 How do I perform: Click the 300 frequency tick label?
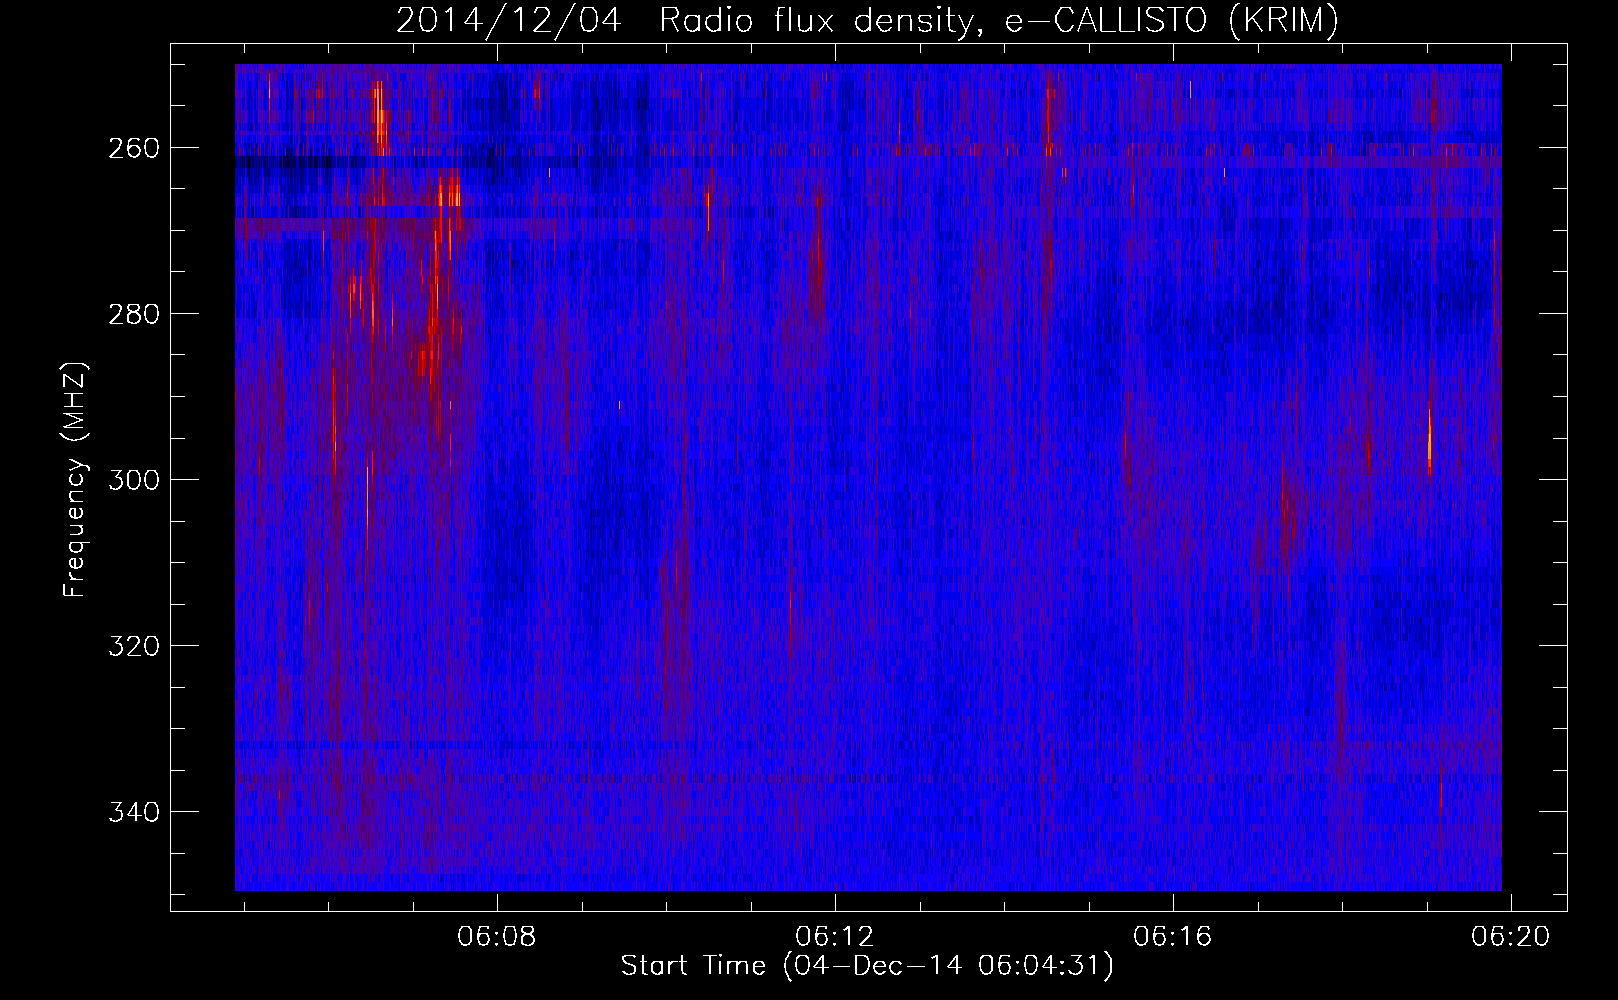134,480
